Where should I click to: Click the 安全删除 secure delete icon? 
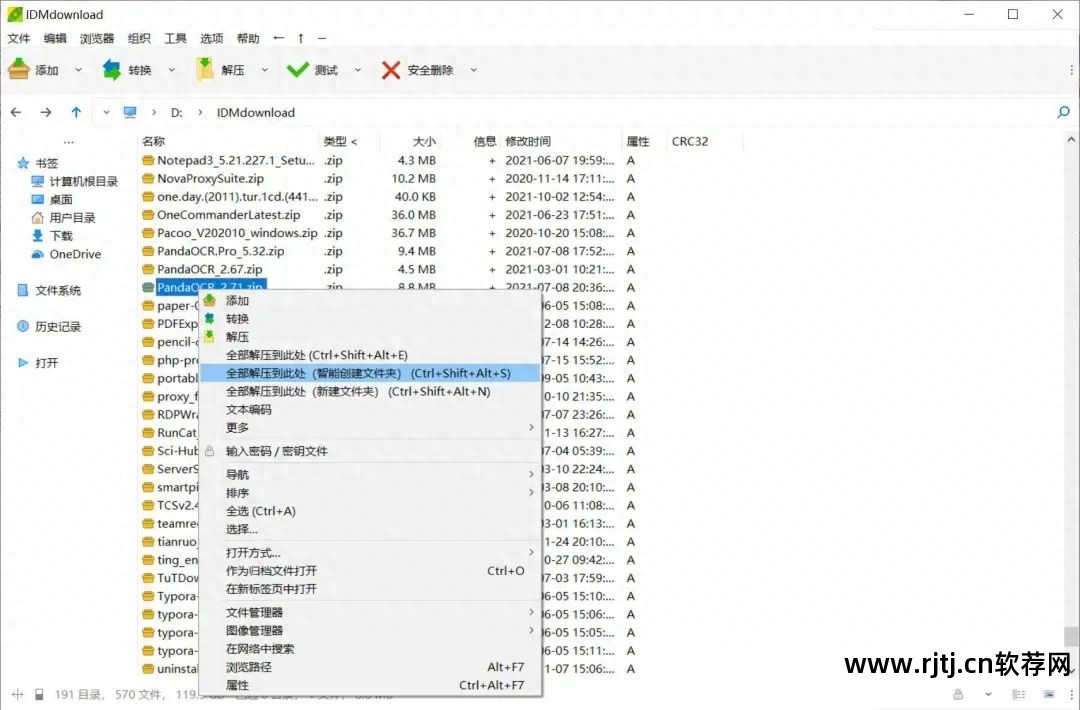[x=389, y=69]
